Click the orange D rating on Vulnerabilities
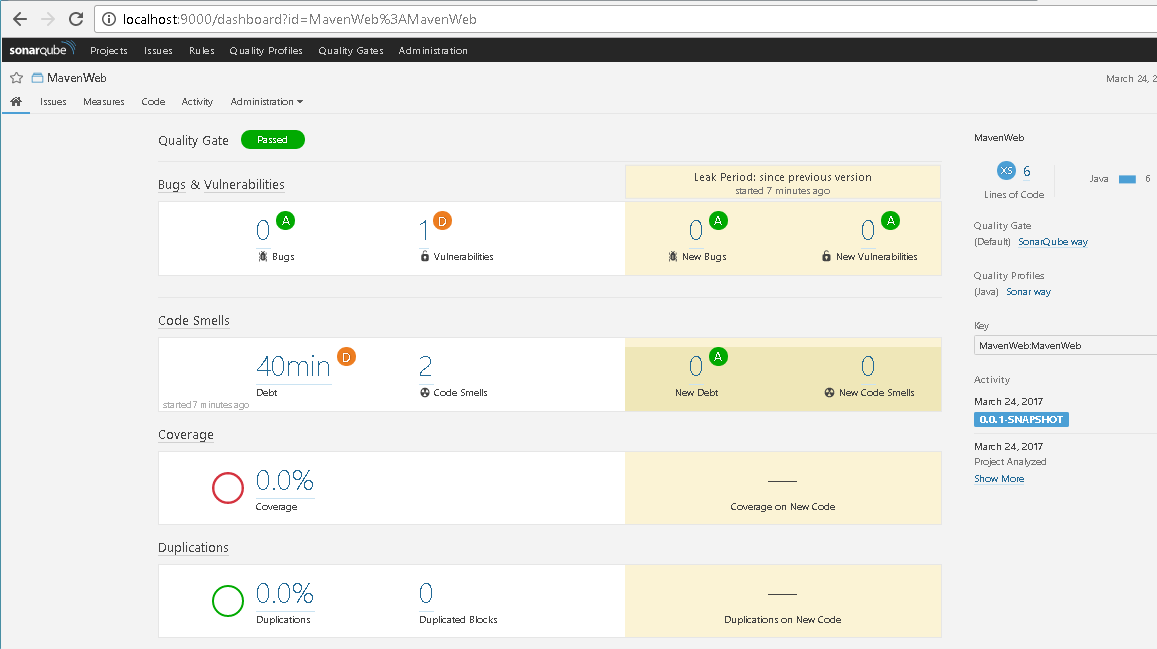Image resolution: width=1157 pixels, height=649 pixels. [444, 221]
